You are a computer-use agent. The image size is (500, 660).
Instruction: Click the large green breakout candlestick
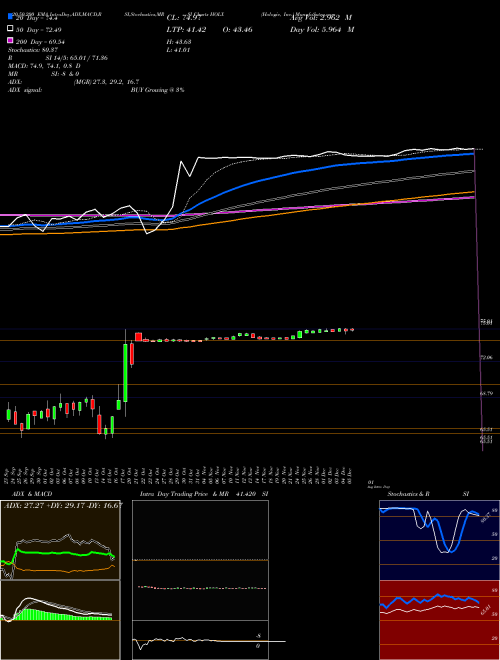125,373
